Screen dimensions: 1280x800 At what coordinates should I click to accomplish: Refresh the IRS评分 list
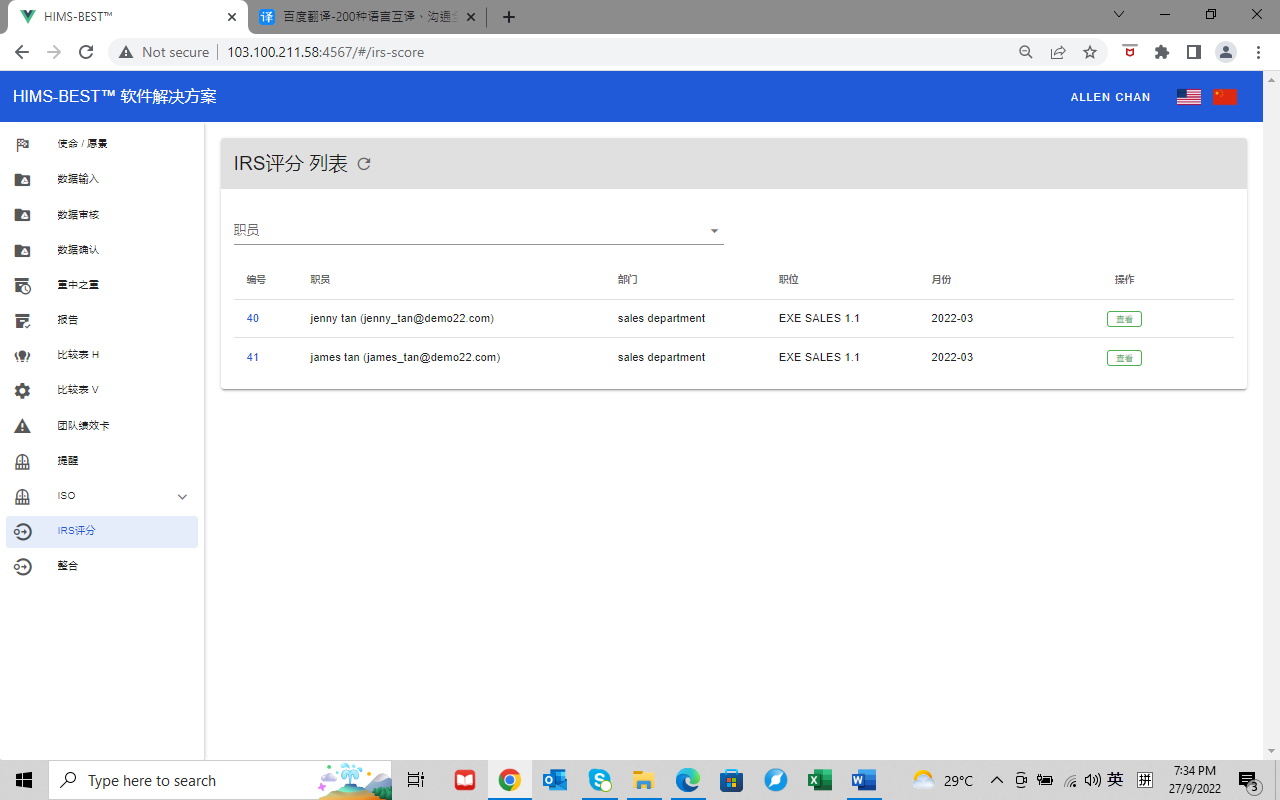[364, 164]
